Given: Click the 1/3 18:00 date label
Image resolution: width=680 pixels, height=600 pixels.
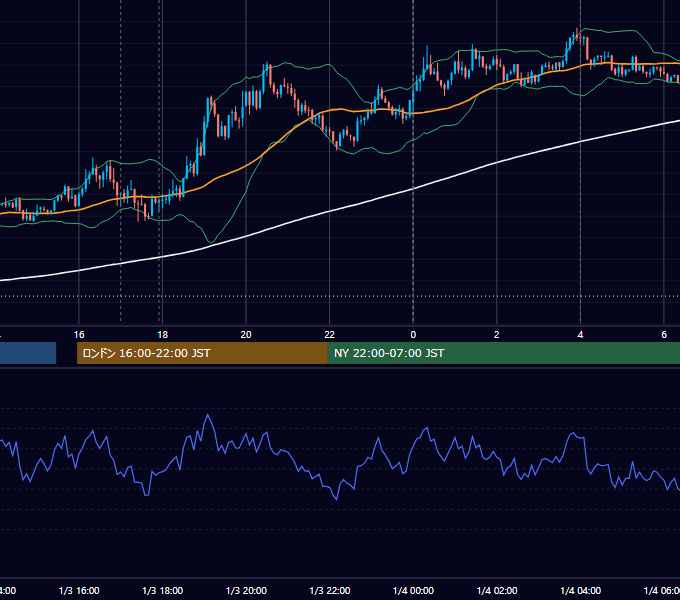Looking at the screenshot, I should (x=163, y=591).
